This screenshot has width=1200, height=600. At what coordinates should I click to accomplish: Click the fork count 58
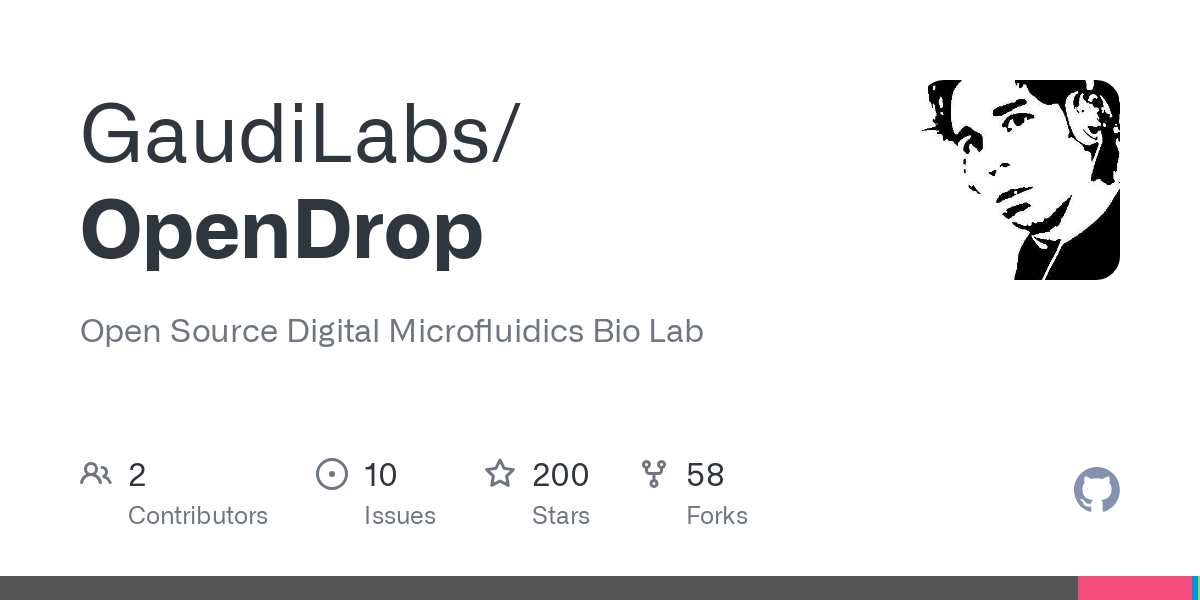pyautogui.click(x=705, y=474)
